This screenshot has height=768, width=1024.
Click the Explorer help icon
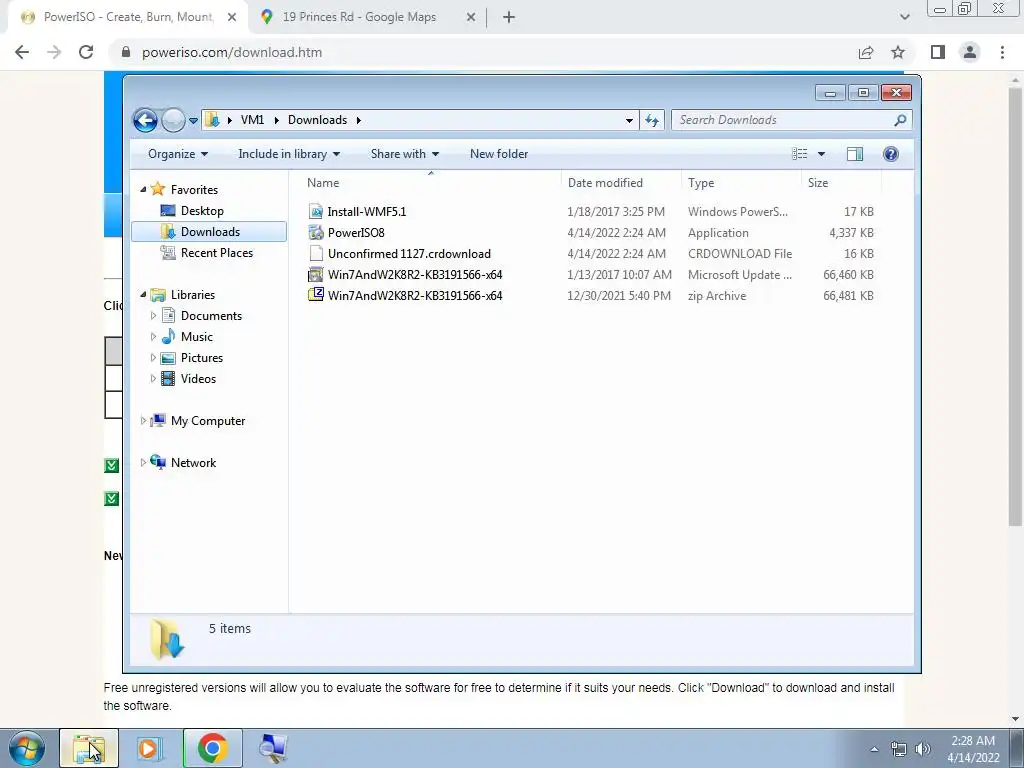(891, 154)
